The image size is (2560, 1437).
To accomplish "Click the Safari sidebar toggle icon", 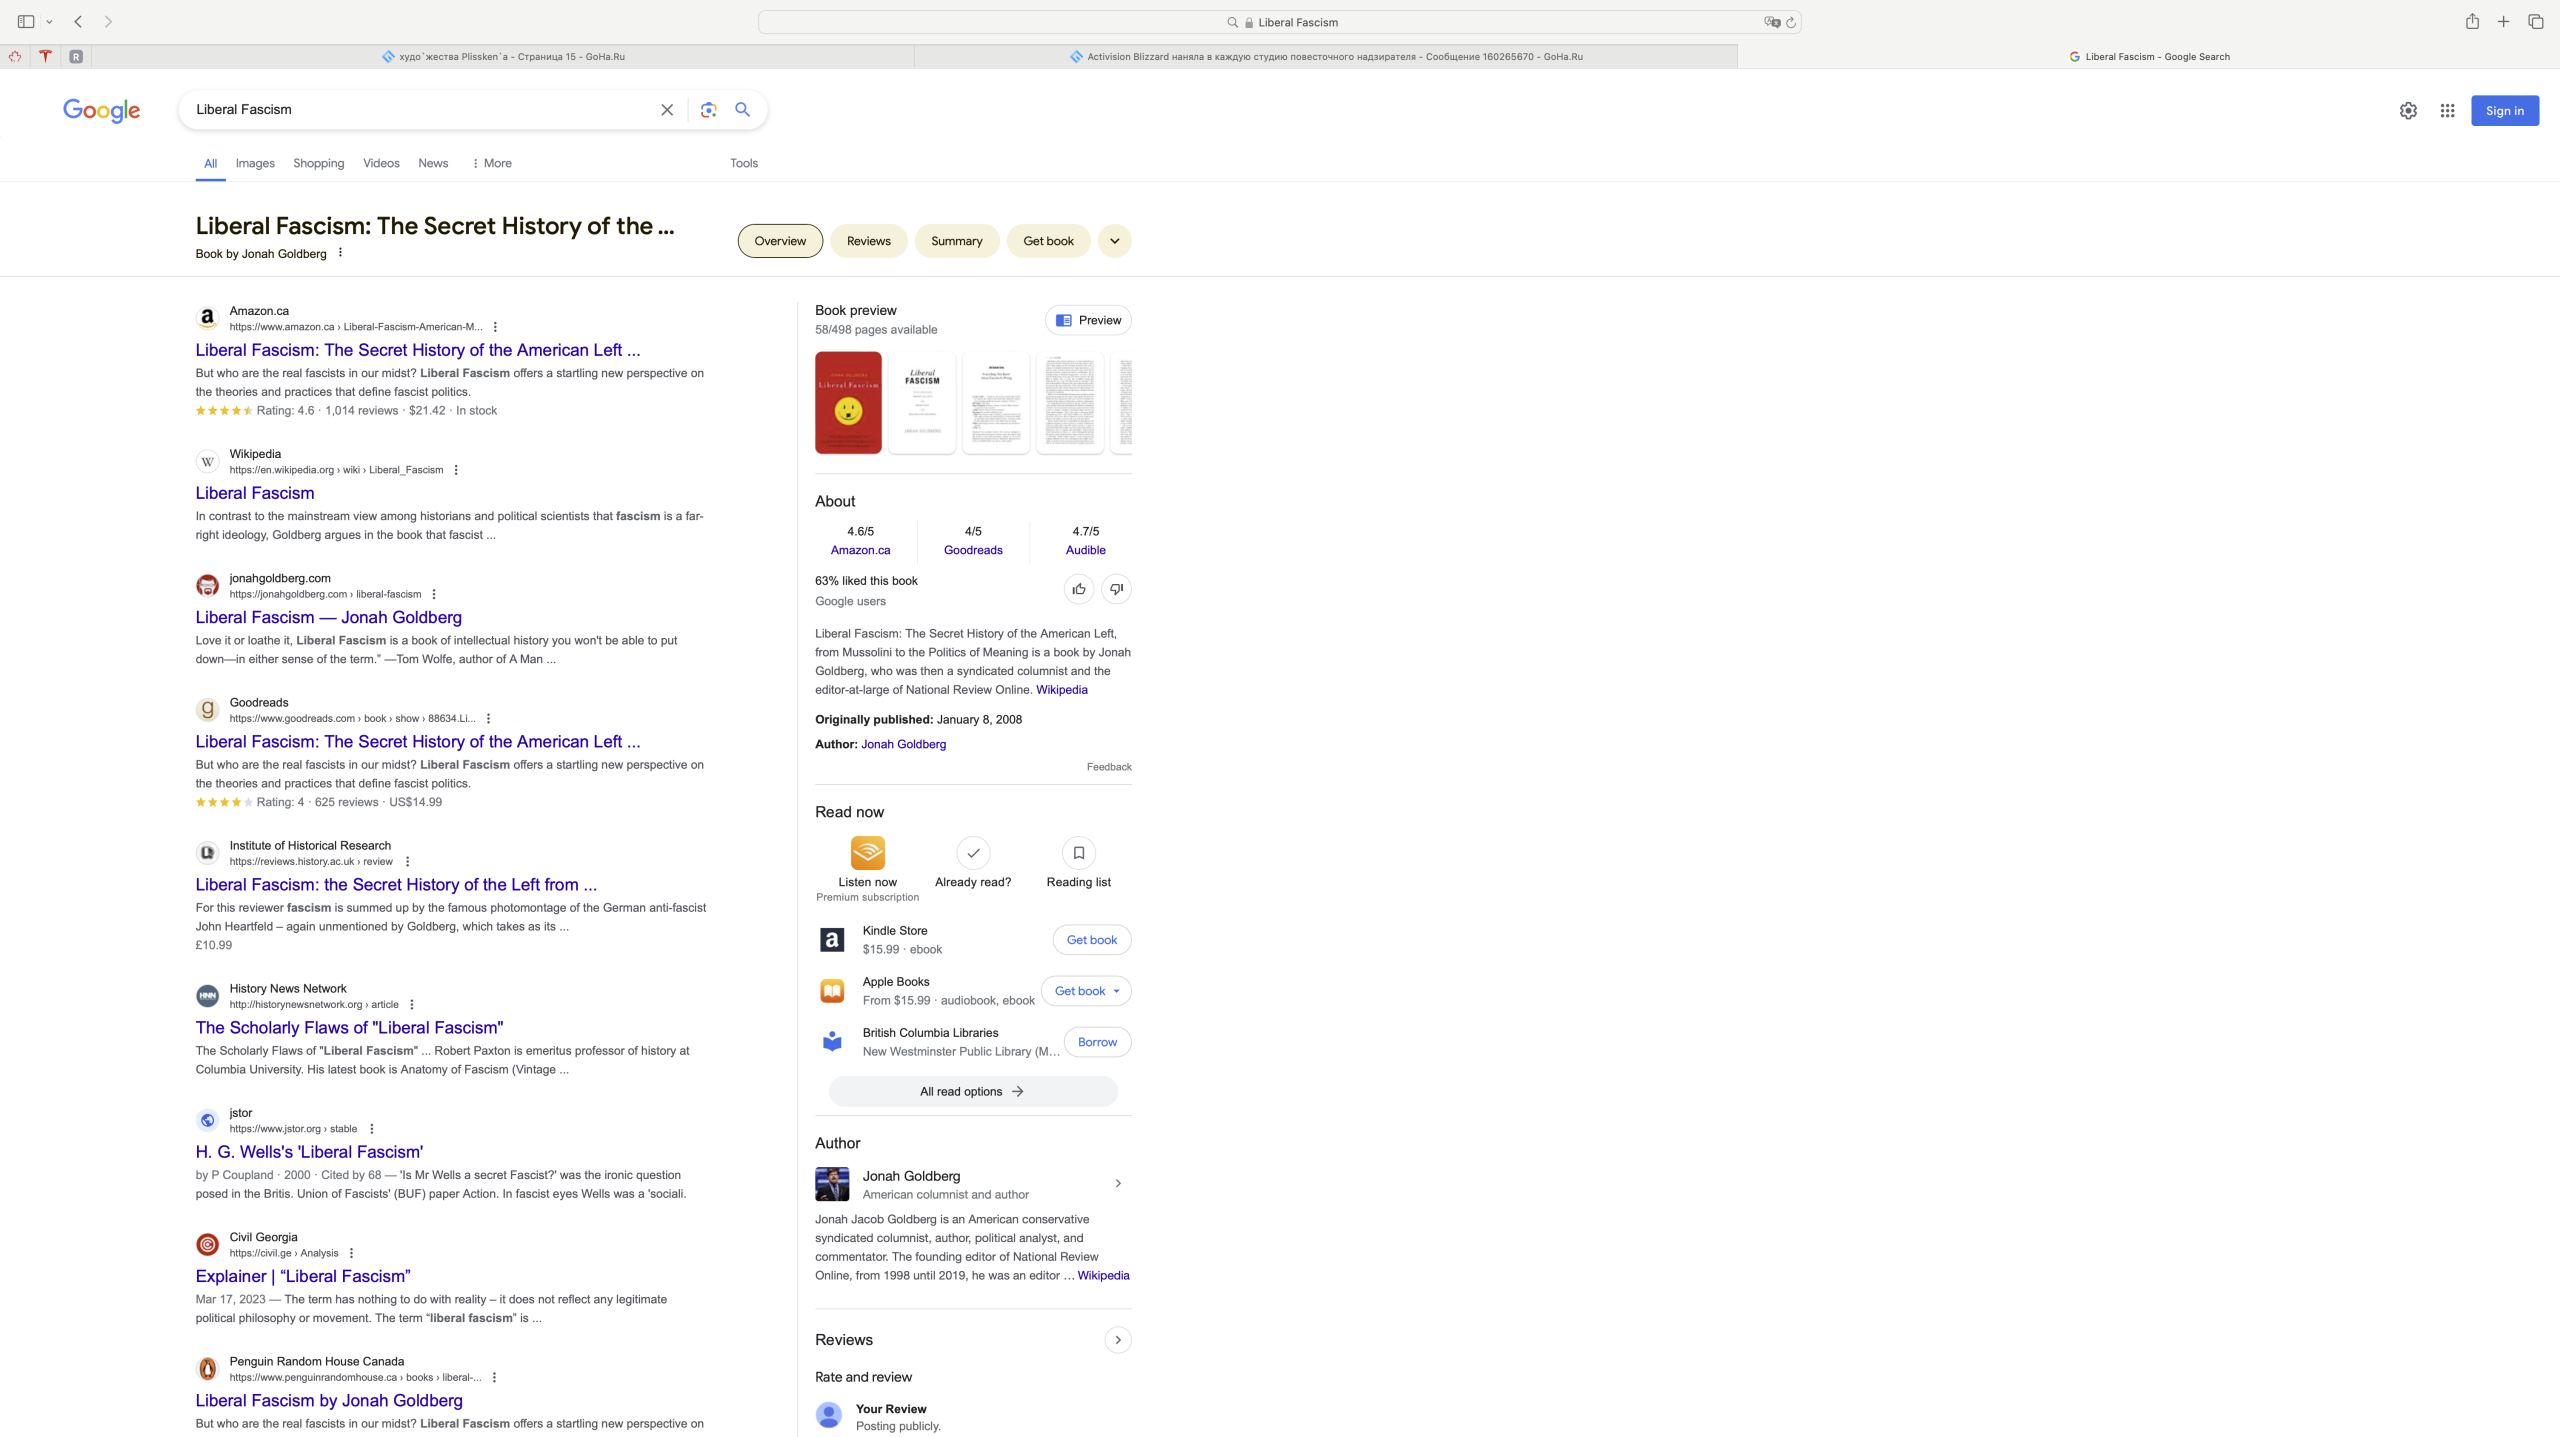I will [26, 21].
